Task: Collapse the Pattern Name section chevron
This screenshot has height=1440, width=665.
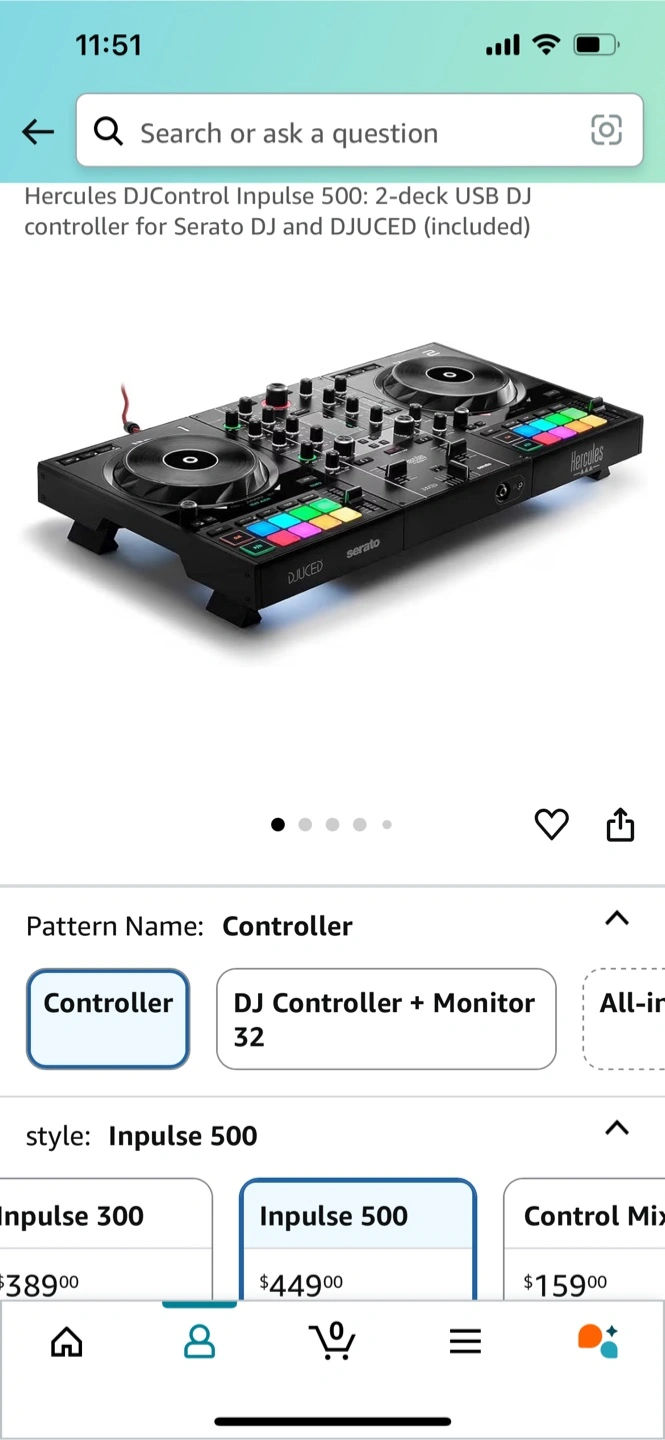Action: pyautogui.click(x=617, y=918)
